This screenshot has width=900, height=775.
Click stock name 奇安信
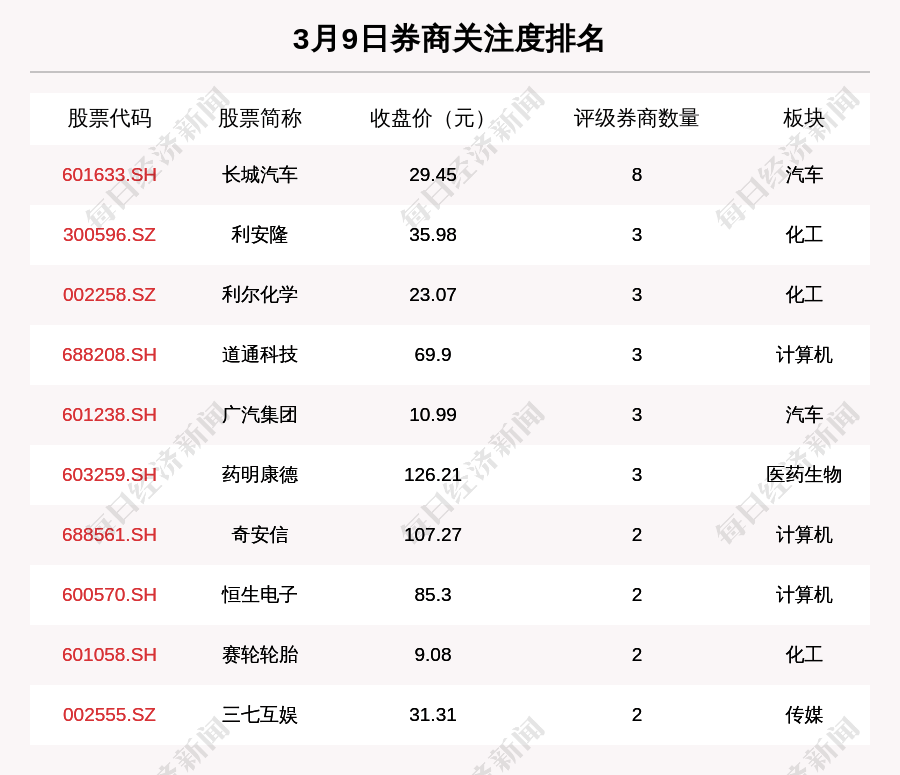pos(260,534)
